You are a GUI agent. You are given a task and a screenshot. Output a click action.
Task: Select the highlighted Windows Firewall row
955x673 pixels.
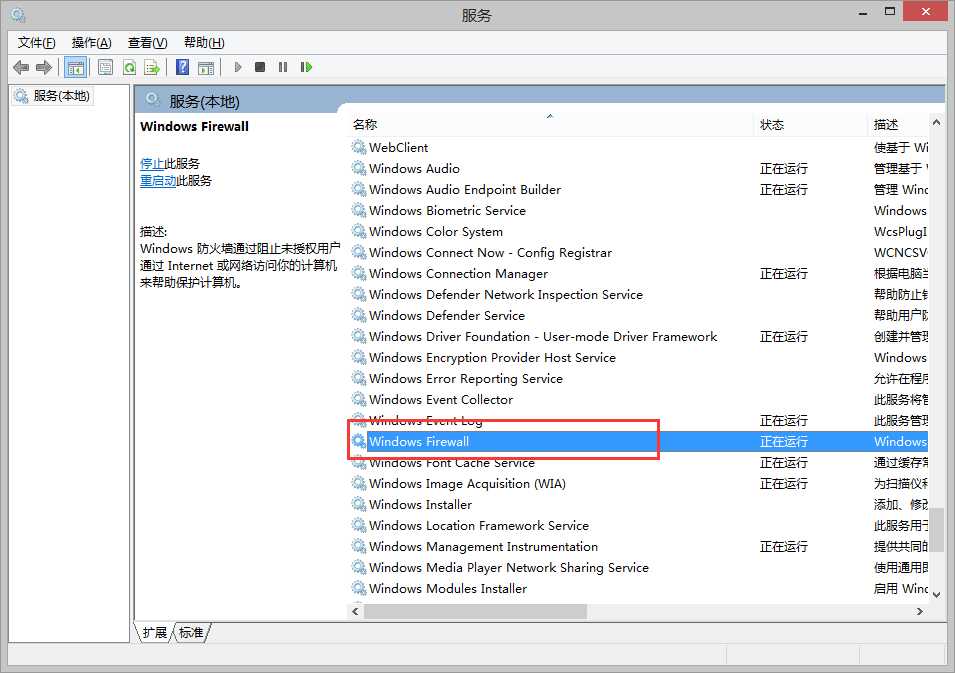point(638,442)
